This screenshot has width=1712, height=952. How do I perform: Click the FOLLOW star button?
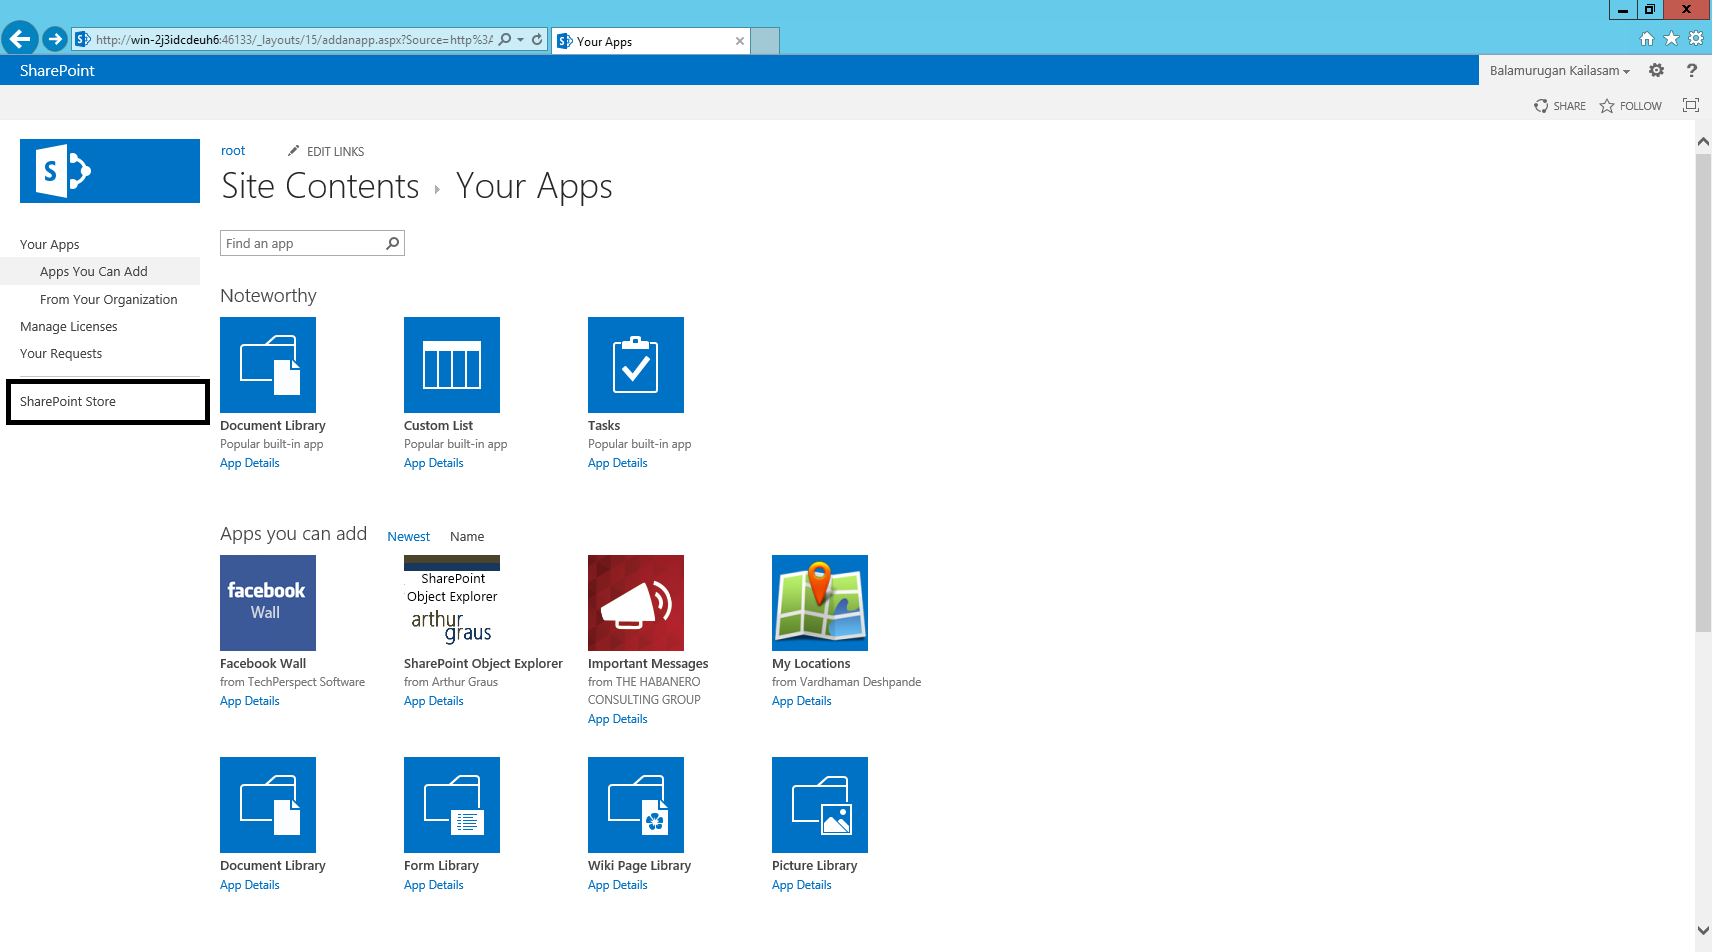[x=1630, y=106]
